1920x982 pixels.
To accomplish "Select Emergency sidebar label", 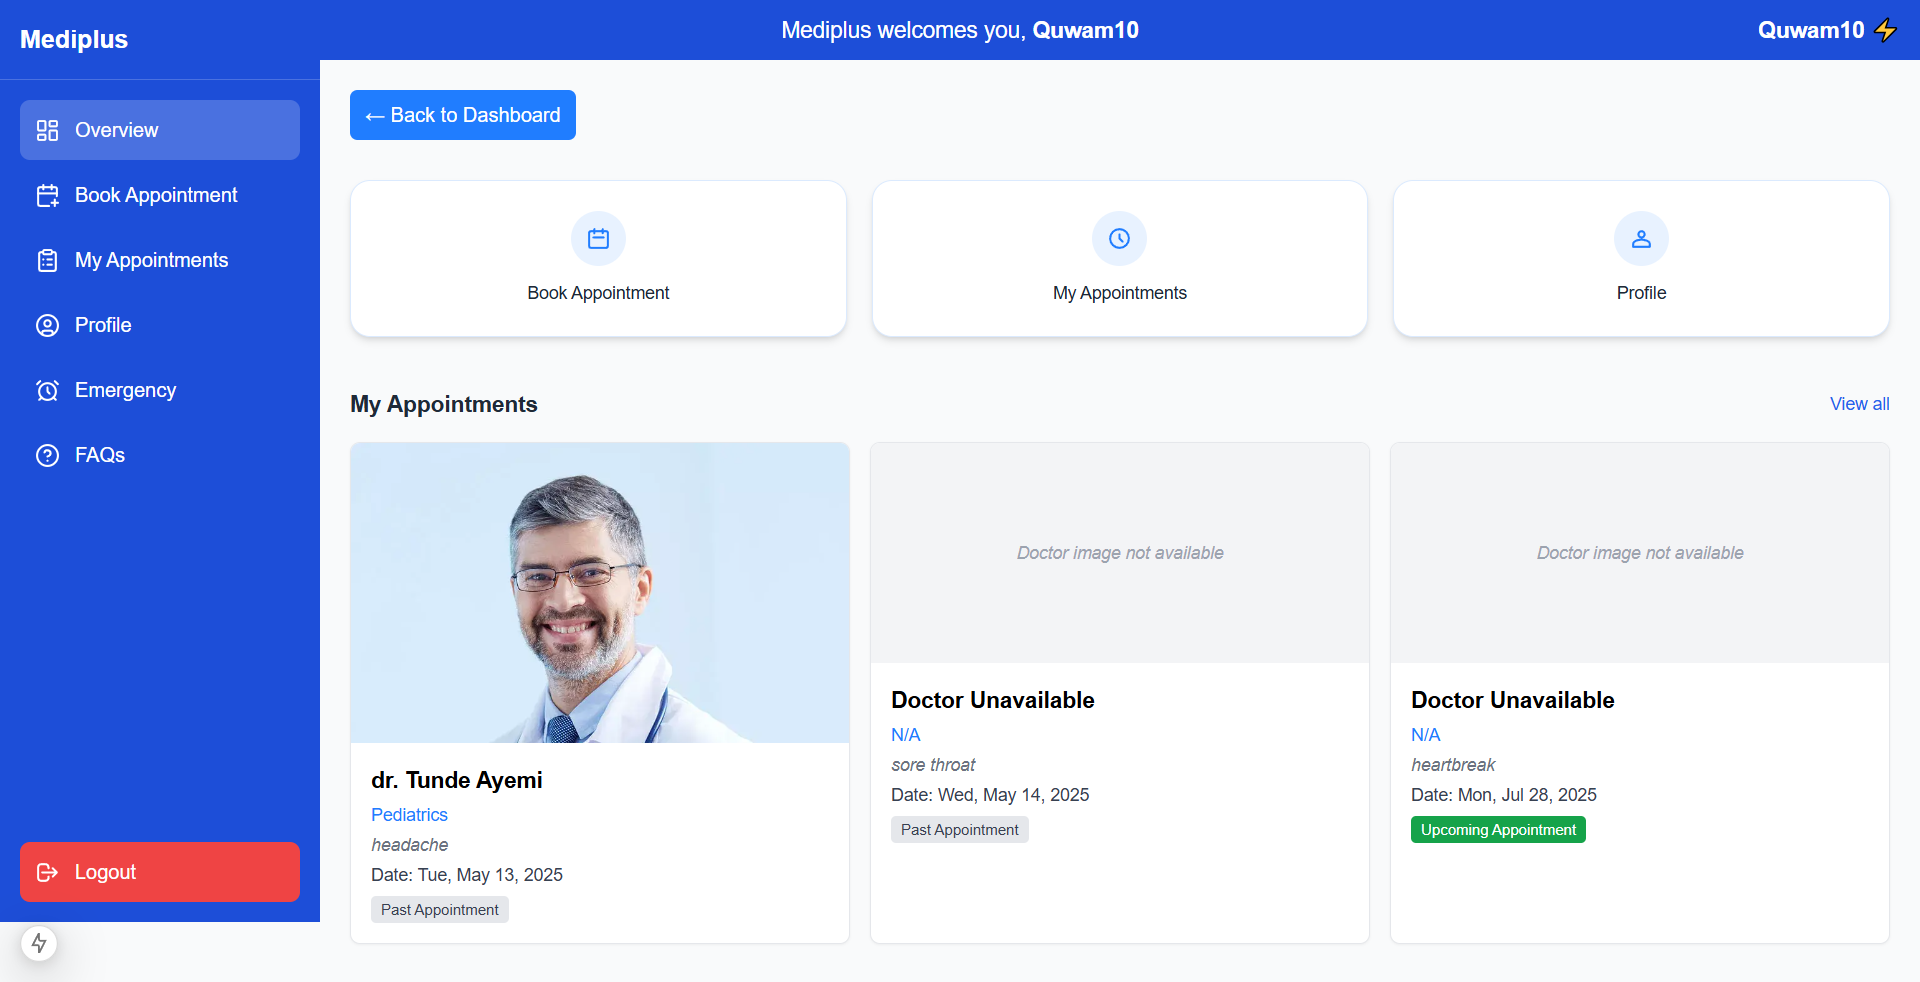I will 125,390.
